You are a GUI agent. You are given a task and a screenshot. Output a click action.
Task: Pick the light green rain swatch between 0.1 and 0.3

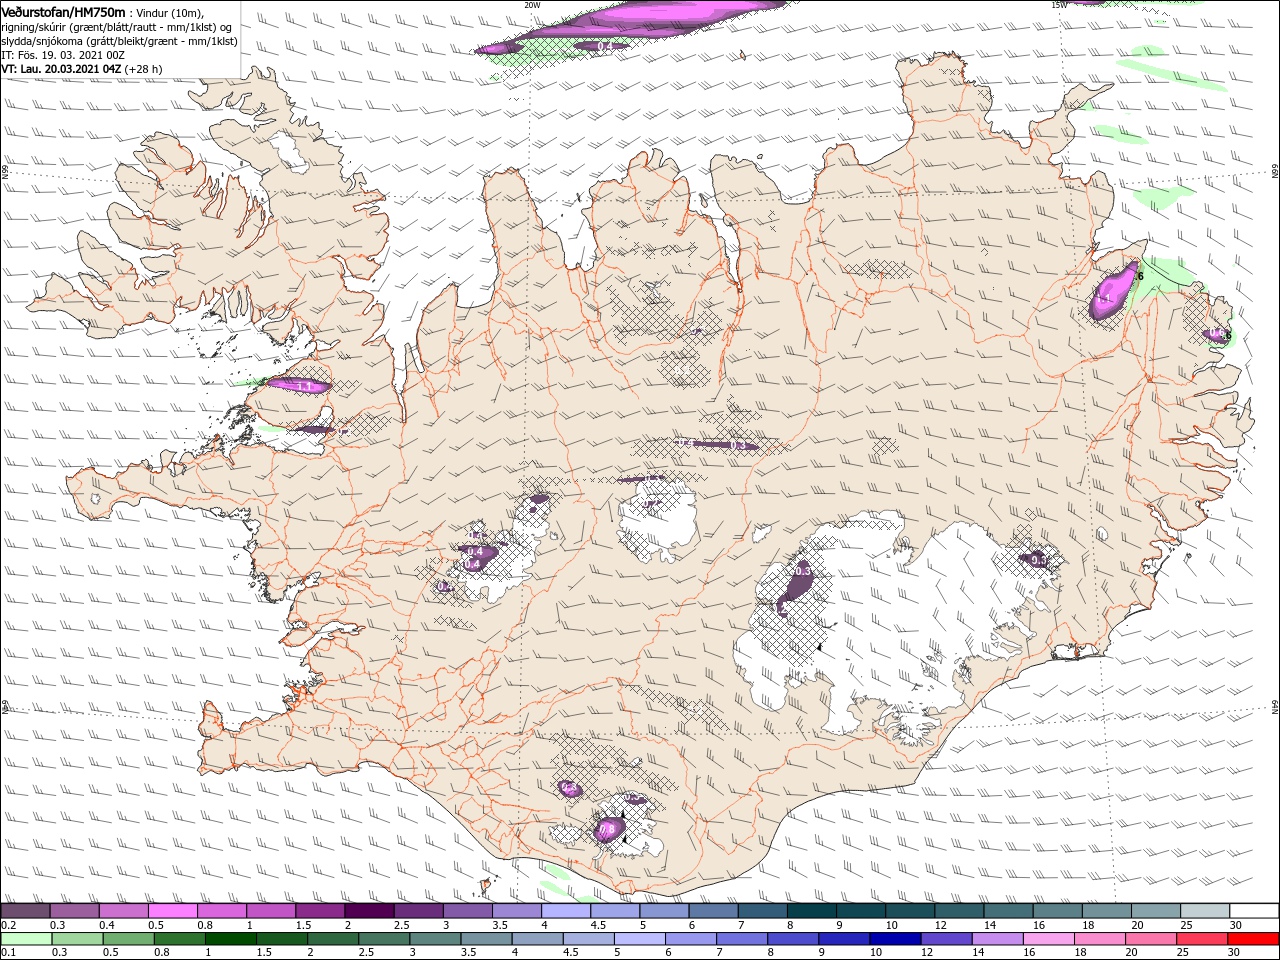pyautogui.click(x=26, y=939)
